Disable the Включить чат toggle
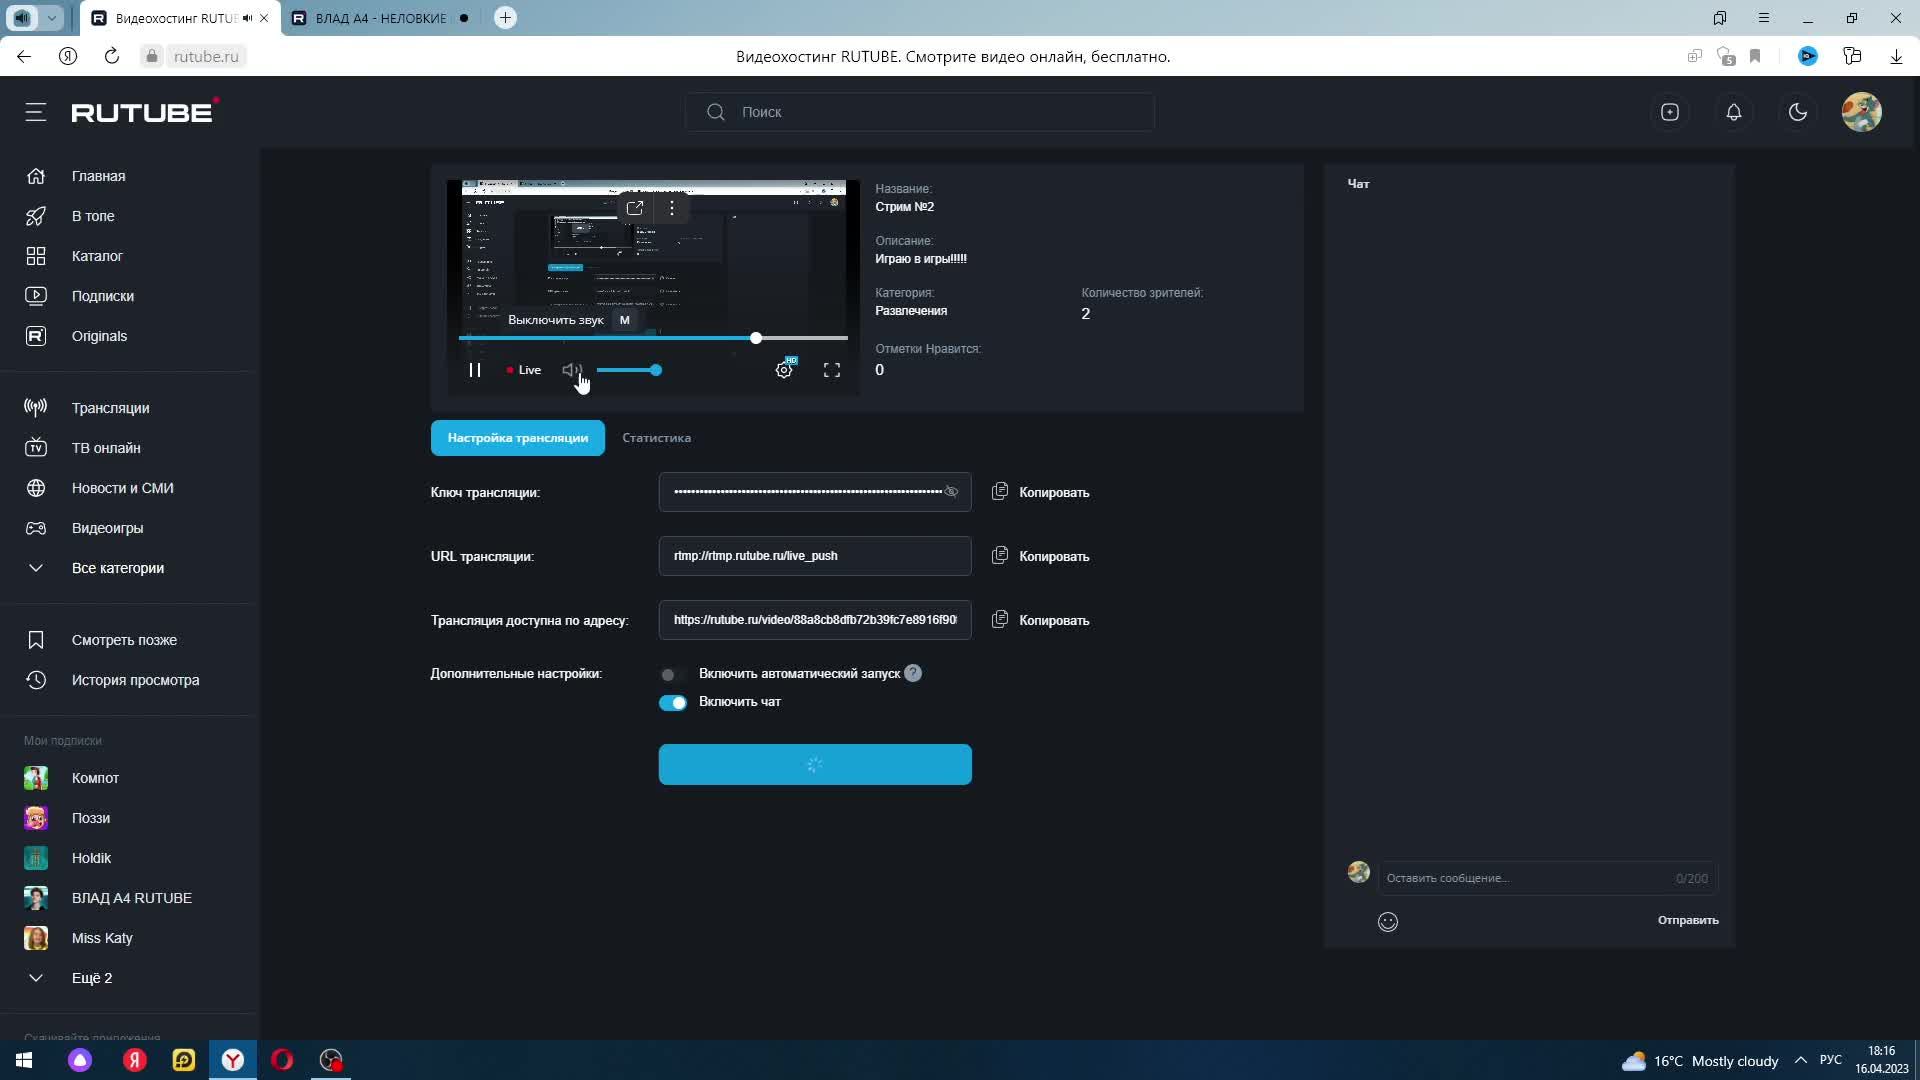 pos(673,702)
